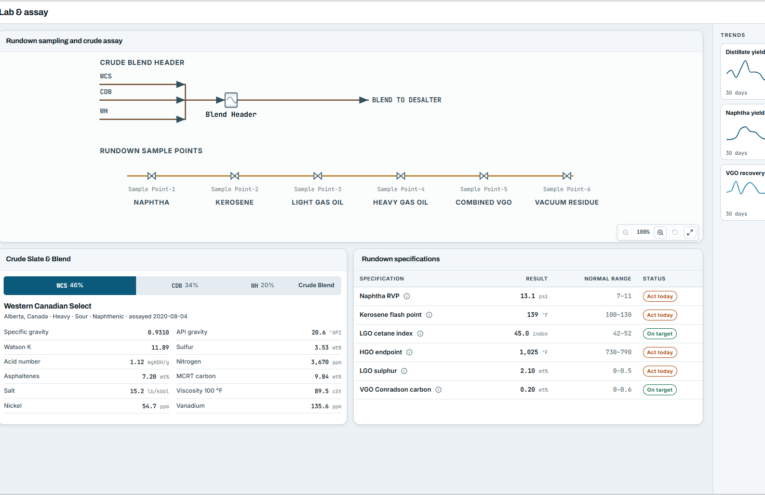Click the Watson K value 11.89

160,348
